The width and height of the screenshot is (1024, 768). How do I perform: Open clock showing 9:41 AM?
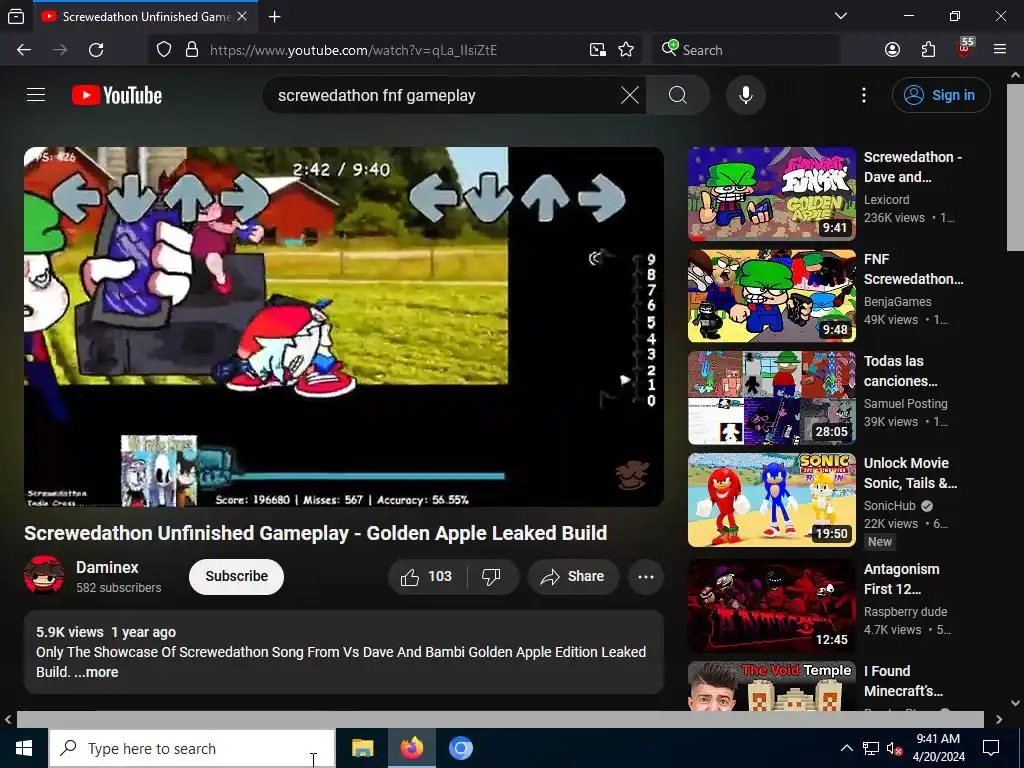(x=938, y=748)
